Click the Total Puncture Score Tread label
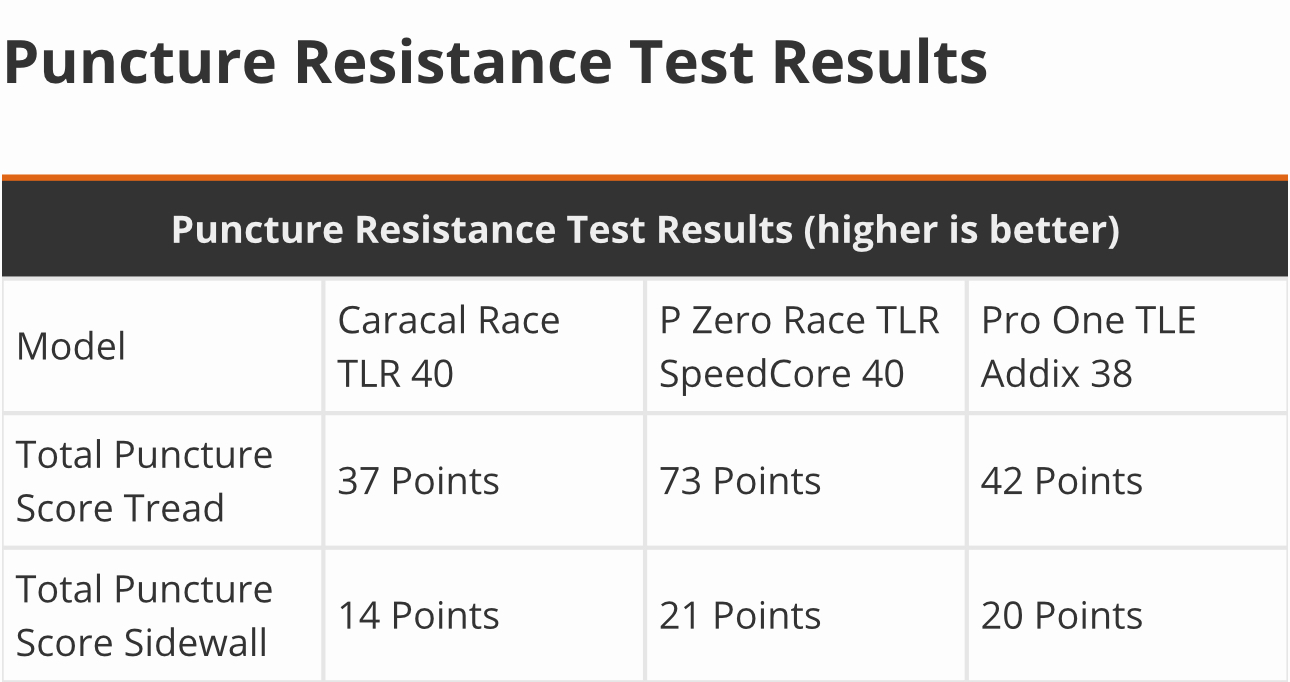The width and height of the screenshot is (1290, 682). (x=144, y=481)
